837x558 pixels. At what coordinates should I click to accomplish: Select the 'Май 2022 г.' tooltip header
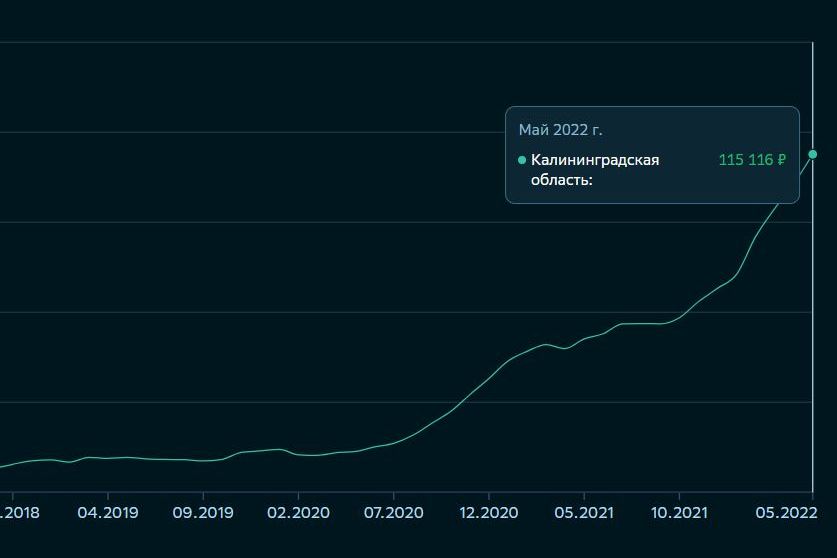[560, 130]
